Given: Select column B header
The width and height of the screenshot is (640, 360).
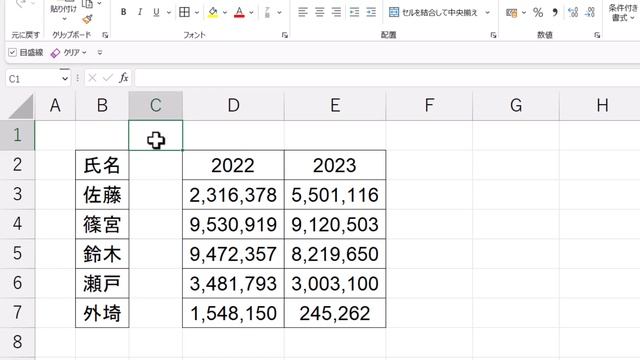Looking at the screenshot, I should [102, 106].
